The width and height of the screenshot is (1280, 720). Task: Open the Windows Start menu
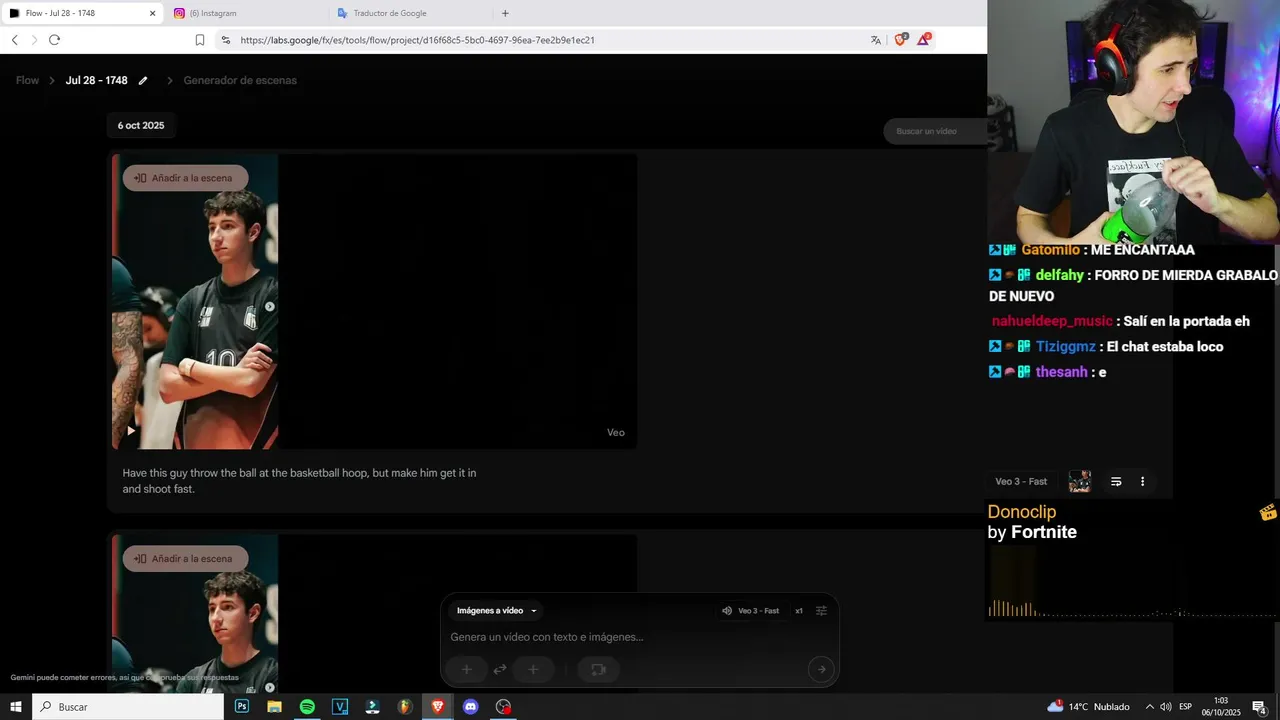click(x=16, y=707)
